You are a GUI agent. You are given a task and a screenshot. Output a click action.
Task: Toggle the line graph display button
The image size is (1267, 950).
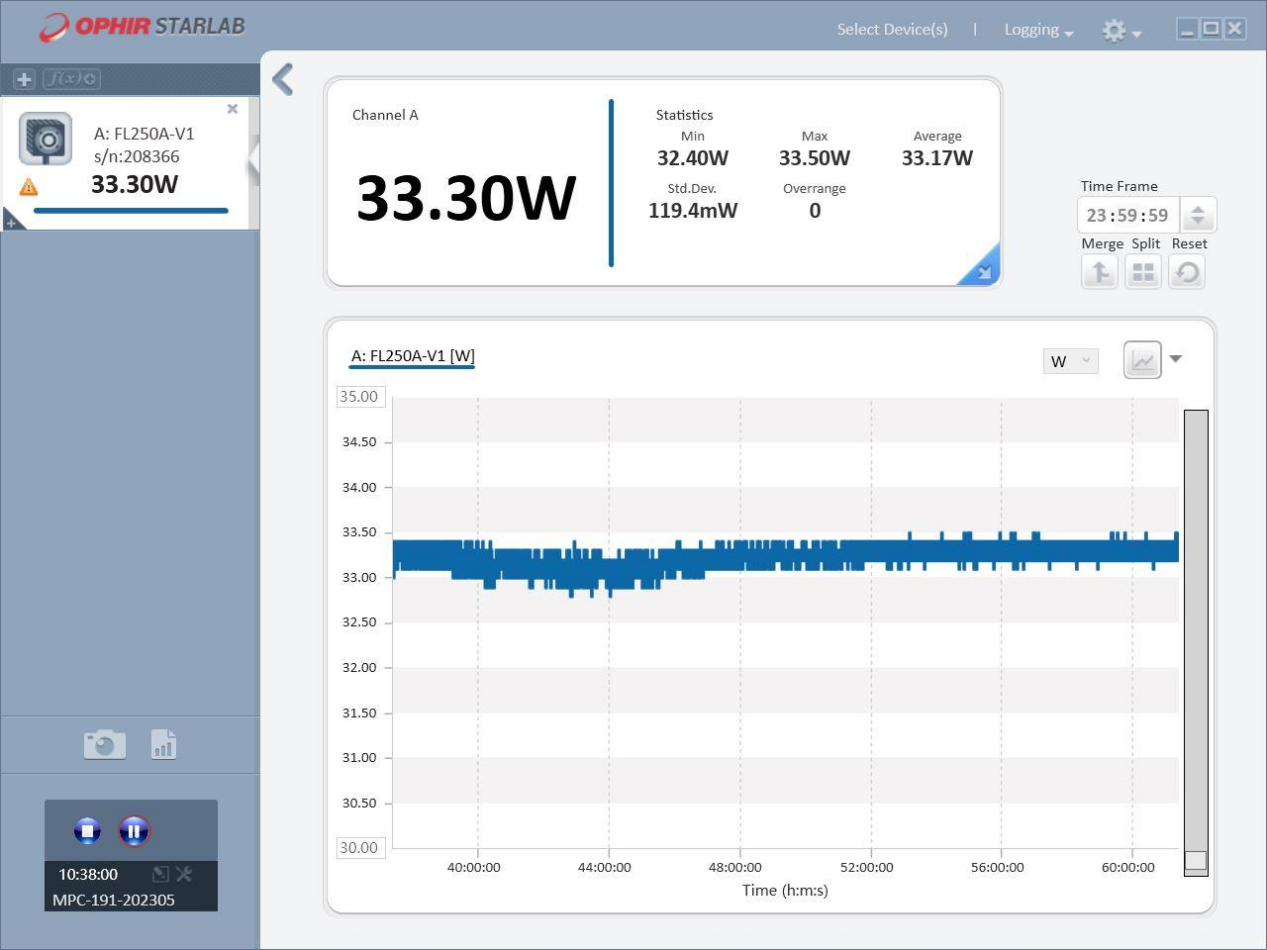(1142, 360)
